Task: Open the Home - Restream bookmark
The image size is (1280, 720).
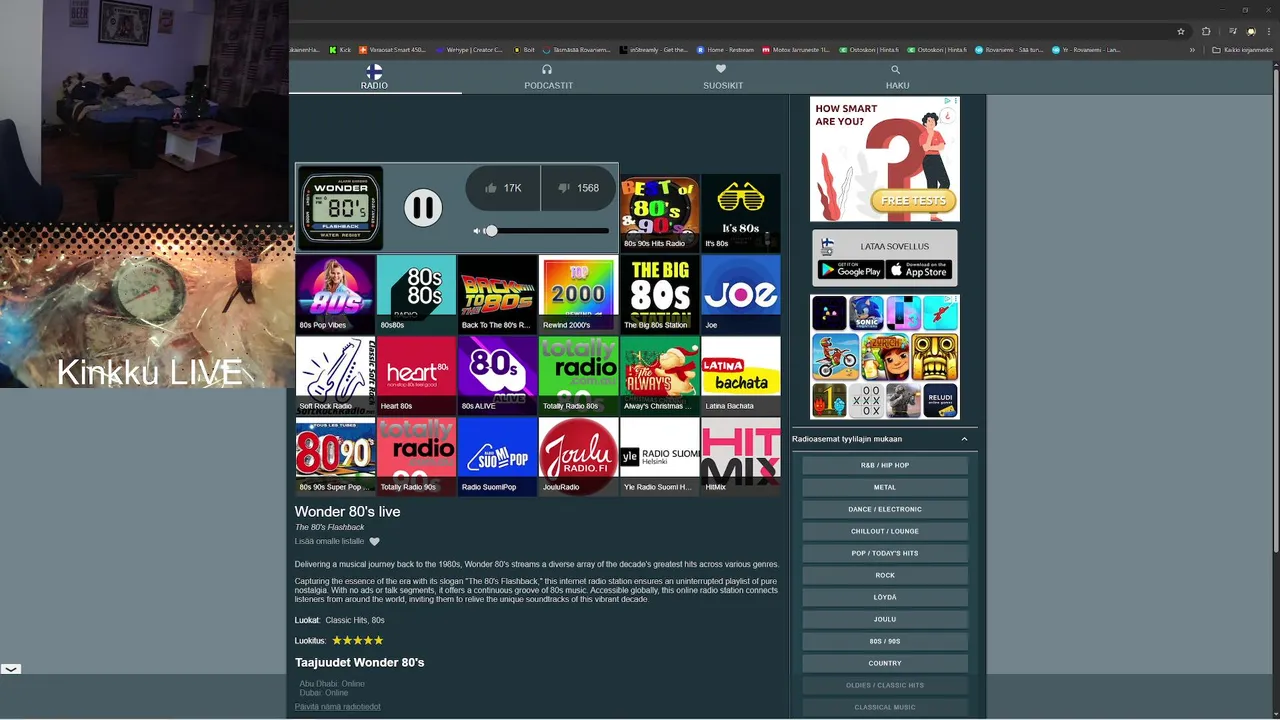Action: tap(725, 49)
